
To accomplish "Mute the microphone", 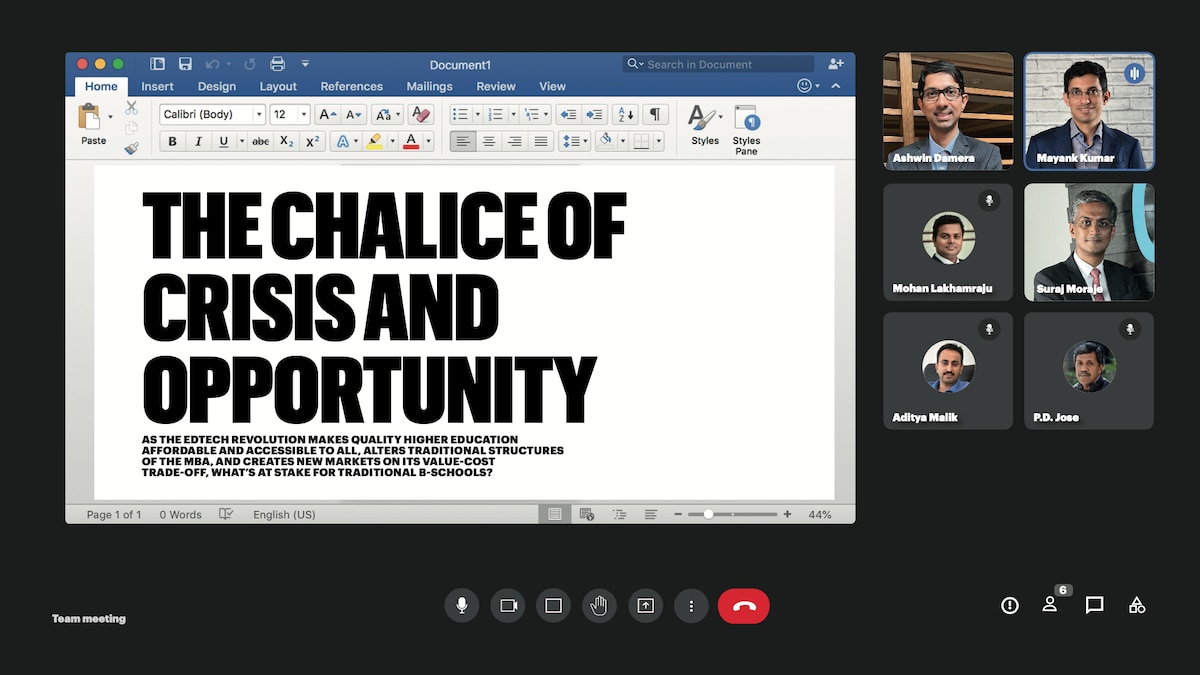I will point(461,605).
